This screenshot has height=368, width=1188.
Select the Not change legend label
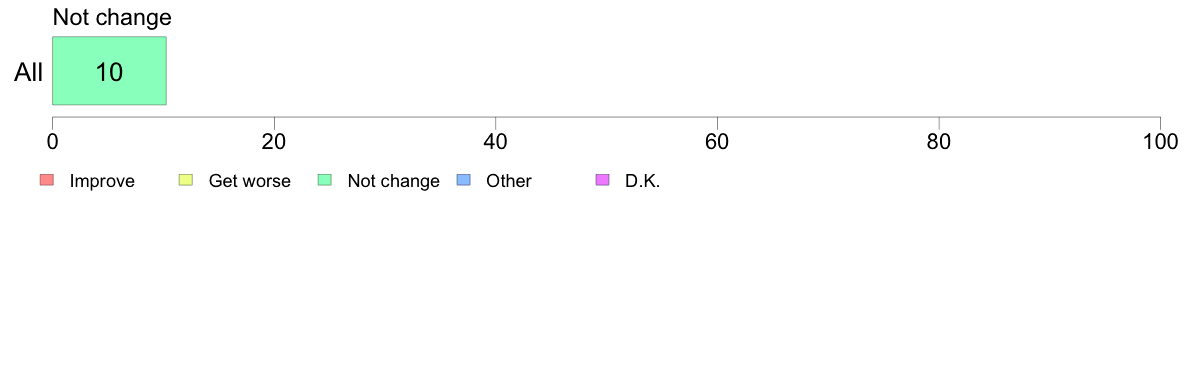(393, 181)
